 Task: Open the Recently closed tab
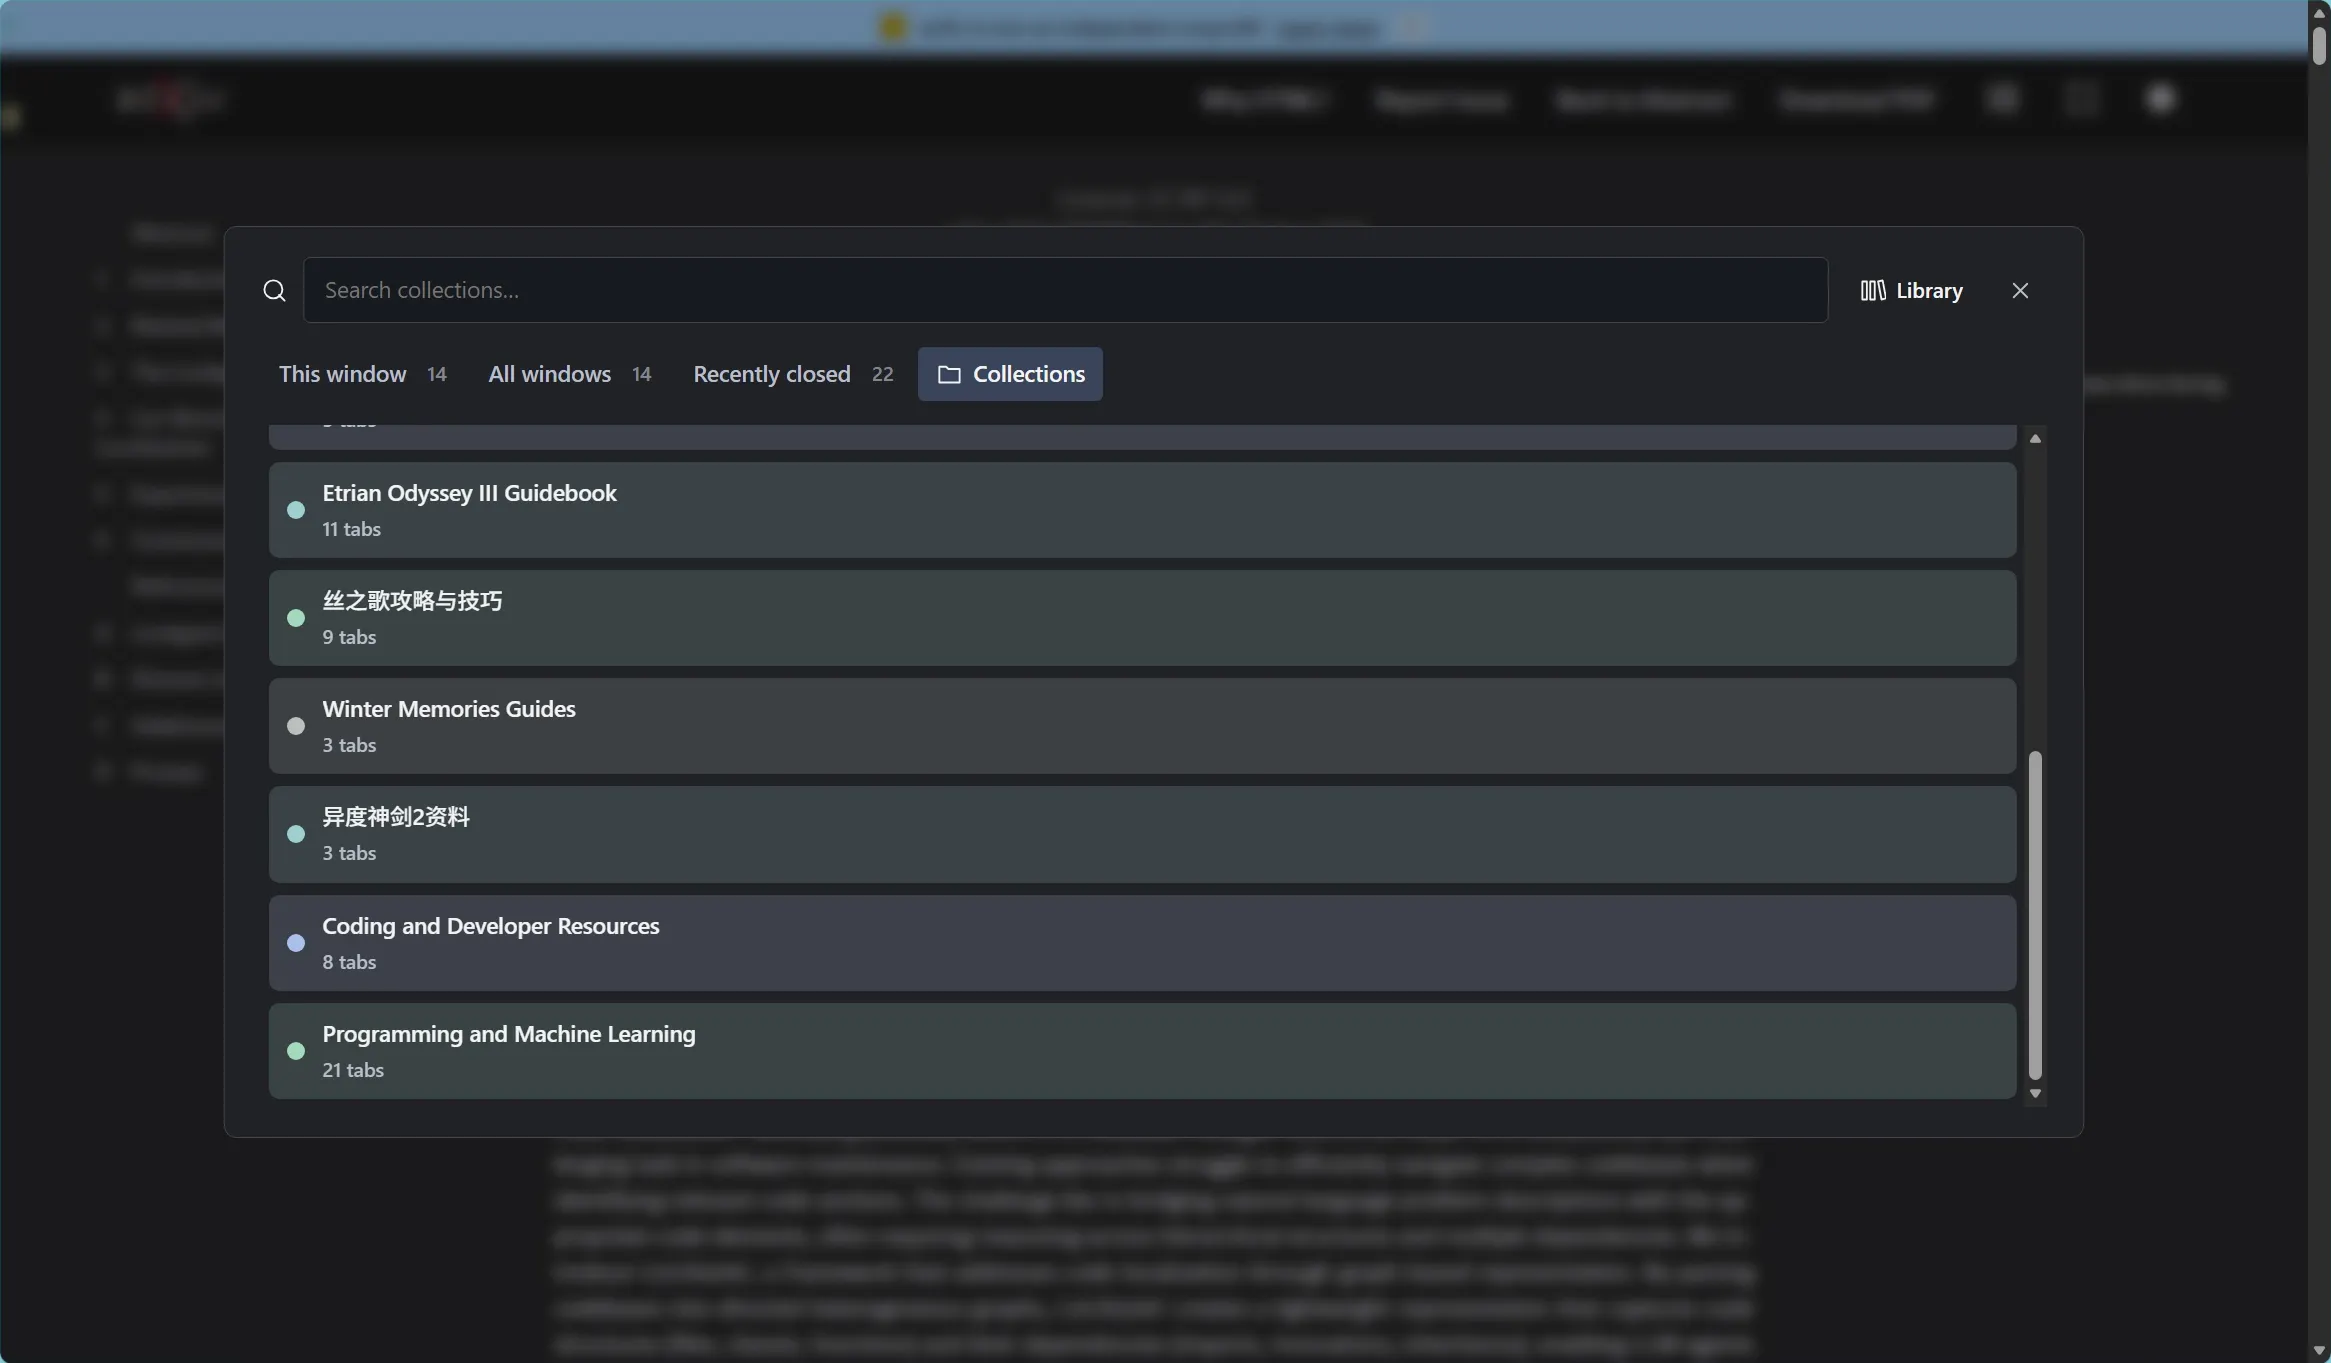pyautogui.click(x=793, y=374)
